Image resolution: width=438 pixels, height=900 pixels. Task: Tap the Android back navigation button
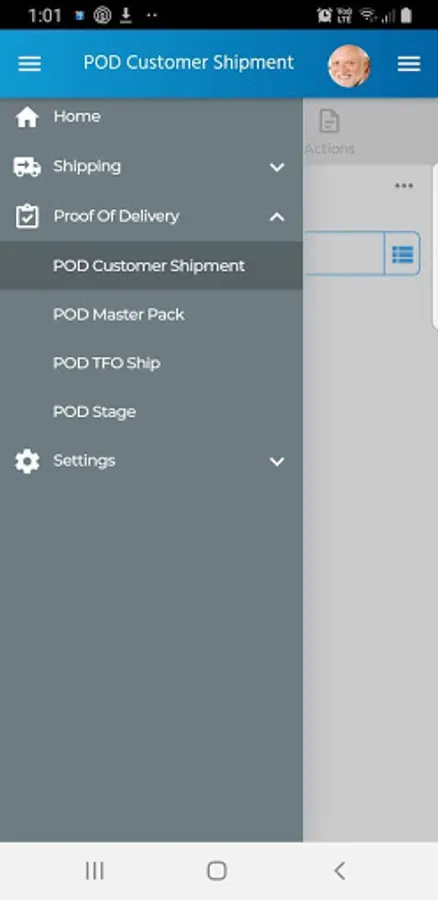tap(339, 871)
